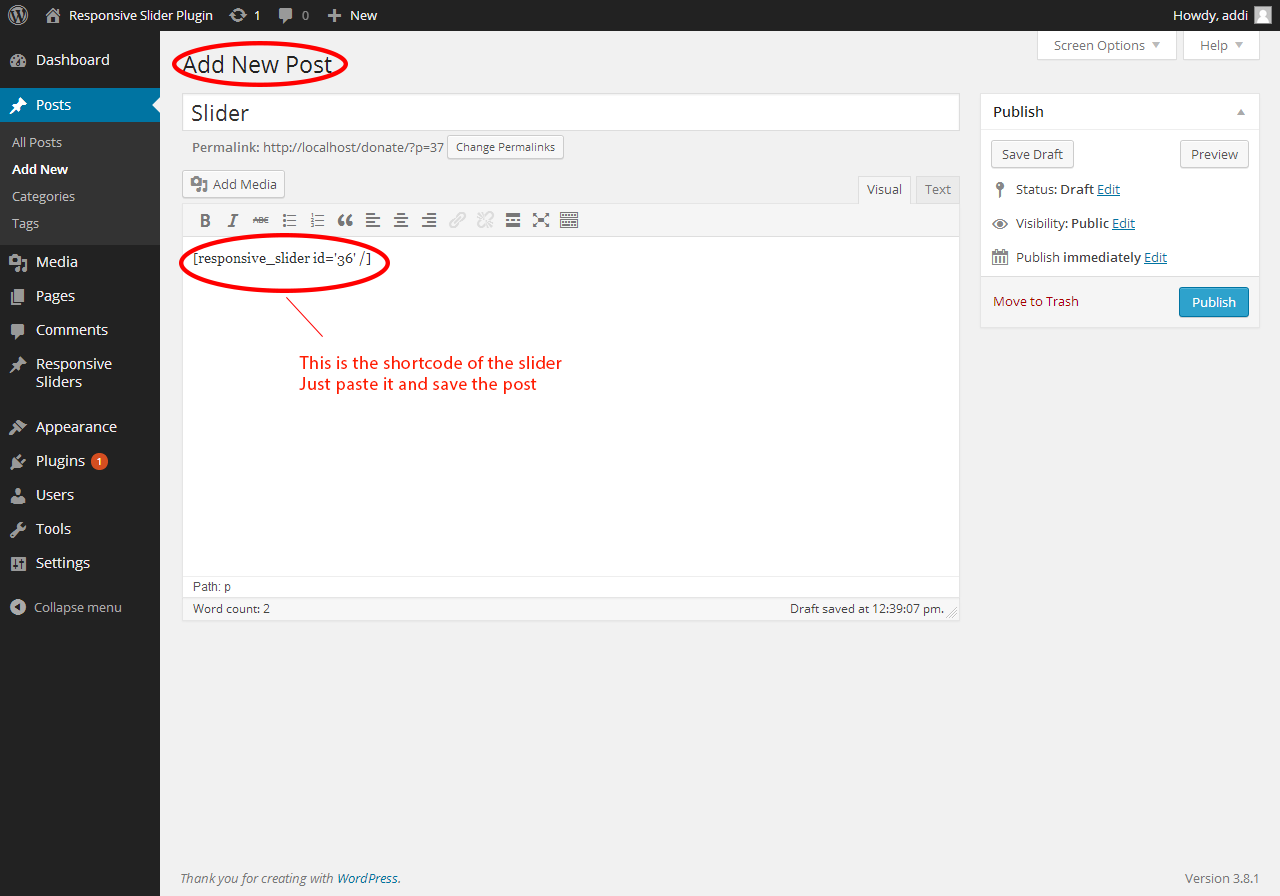Open Tags submenu
This screenshot has width=1280, height=896.
(26, 224)
